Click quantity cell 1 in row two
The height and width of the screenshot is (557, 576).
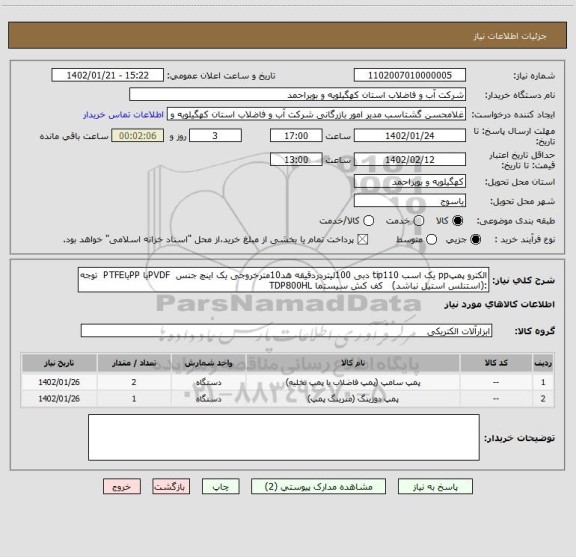(x=134, y=399)
